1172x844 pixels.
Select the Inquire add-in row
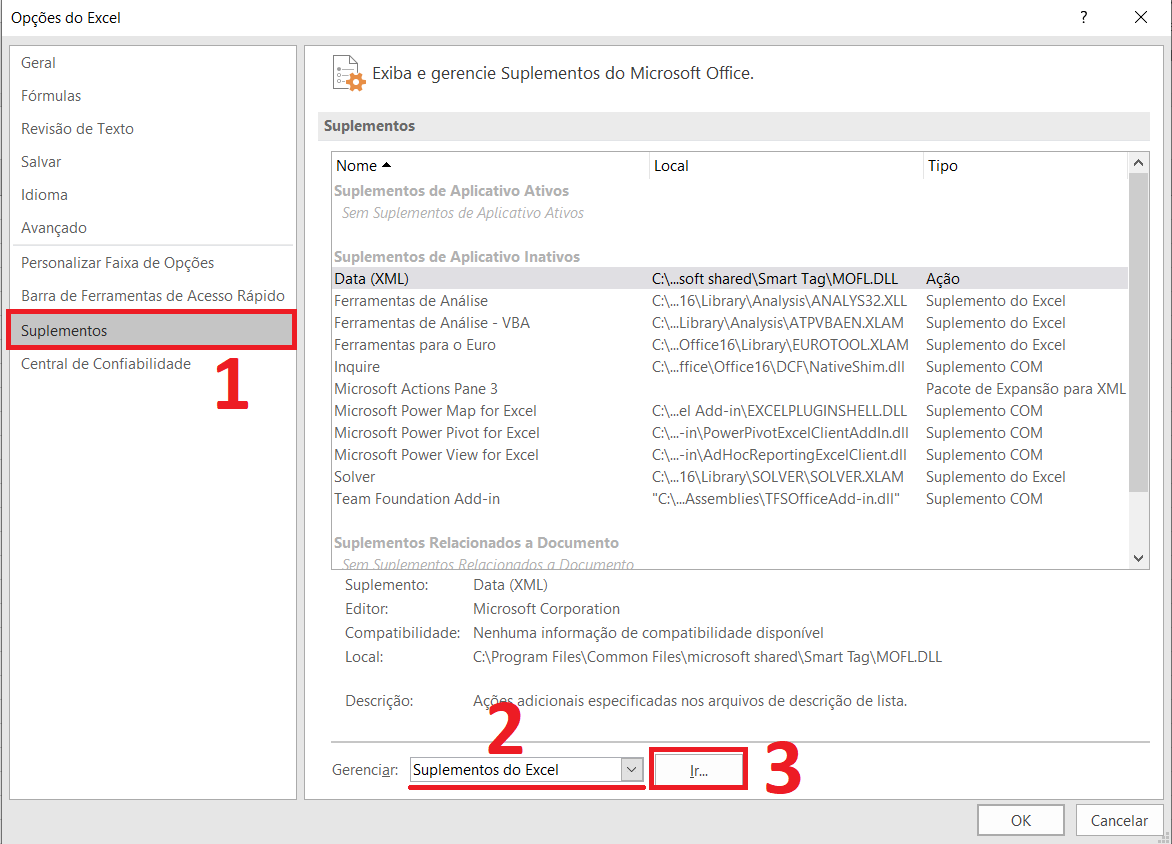pos(357,367)
